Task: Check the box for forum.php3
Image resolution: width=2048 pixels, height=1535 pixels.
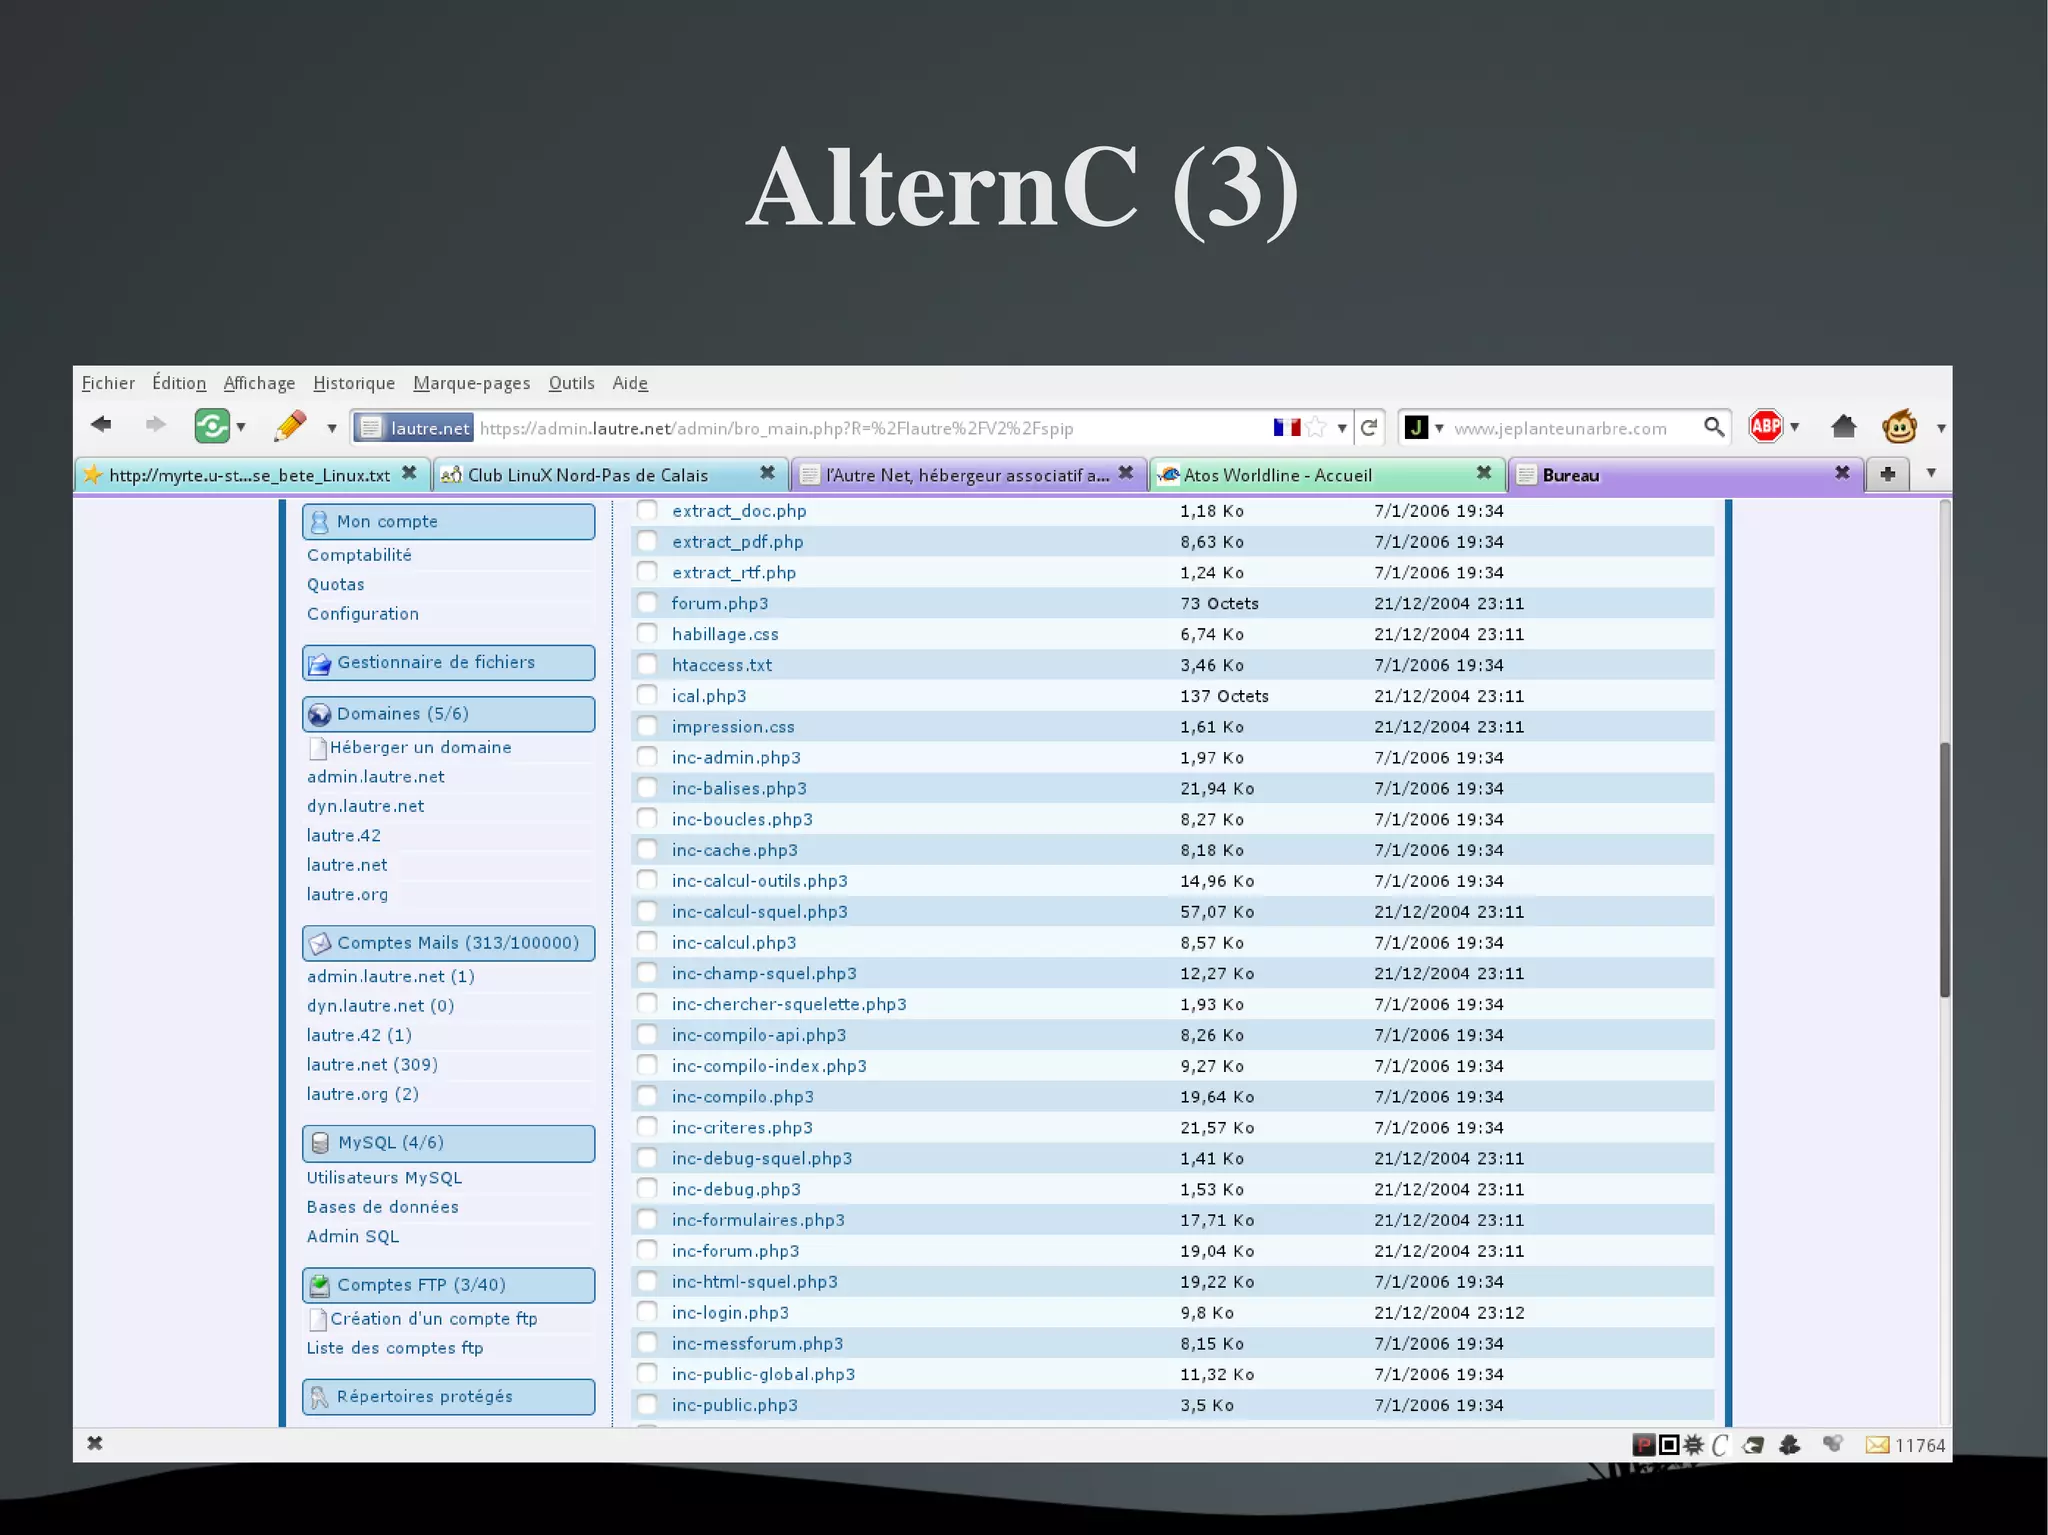Action: (x=647, y=603)
